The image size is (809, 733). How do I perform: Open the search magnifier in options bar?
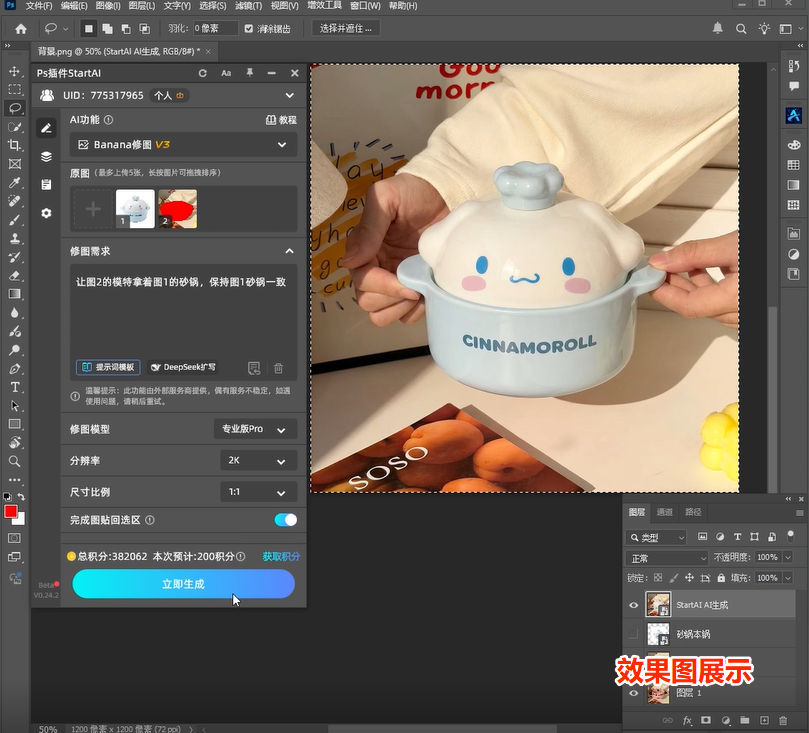pyautogui.click(x=741, y=29)
